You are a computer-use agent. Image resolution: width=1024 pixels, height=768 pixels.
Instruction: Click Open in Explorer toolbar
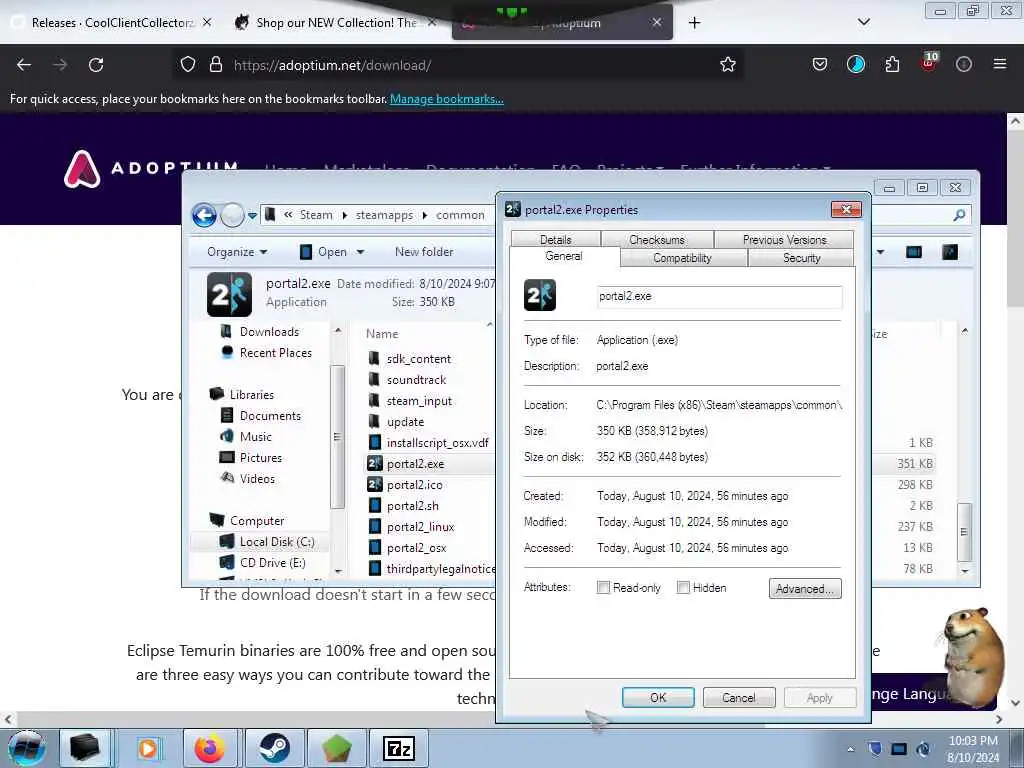pos(324,252)
